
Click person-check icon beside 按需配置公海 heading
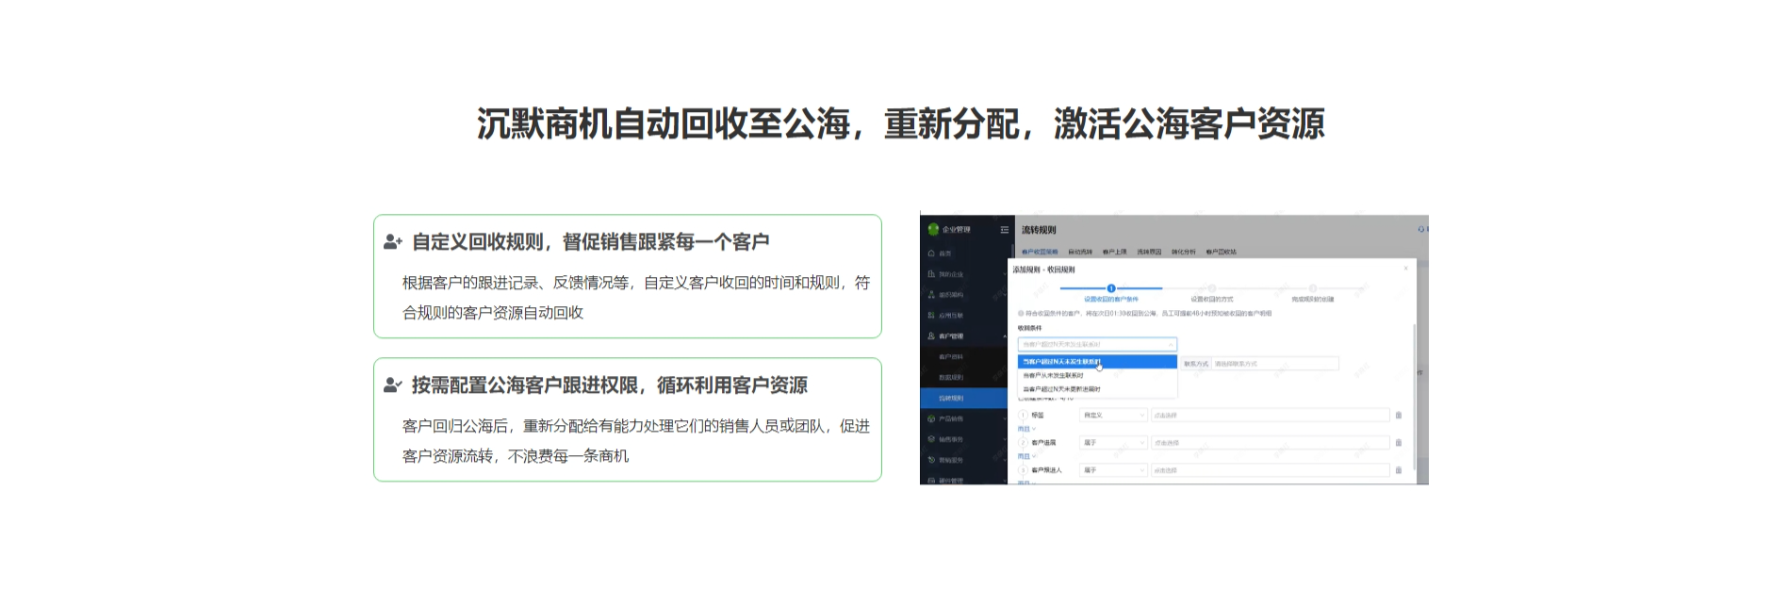(393, 385)
